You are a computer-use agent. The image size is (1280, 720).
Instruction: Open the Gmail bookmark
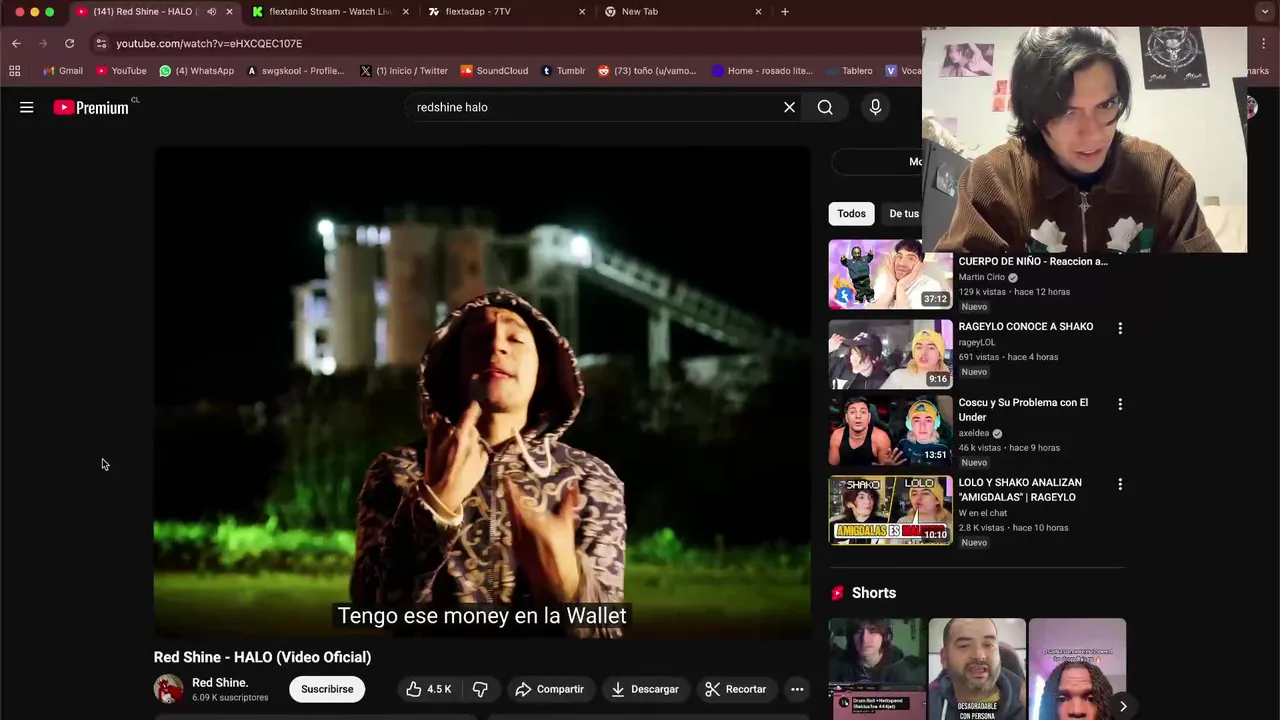(x=63, y=71)
